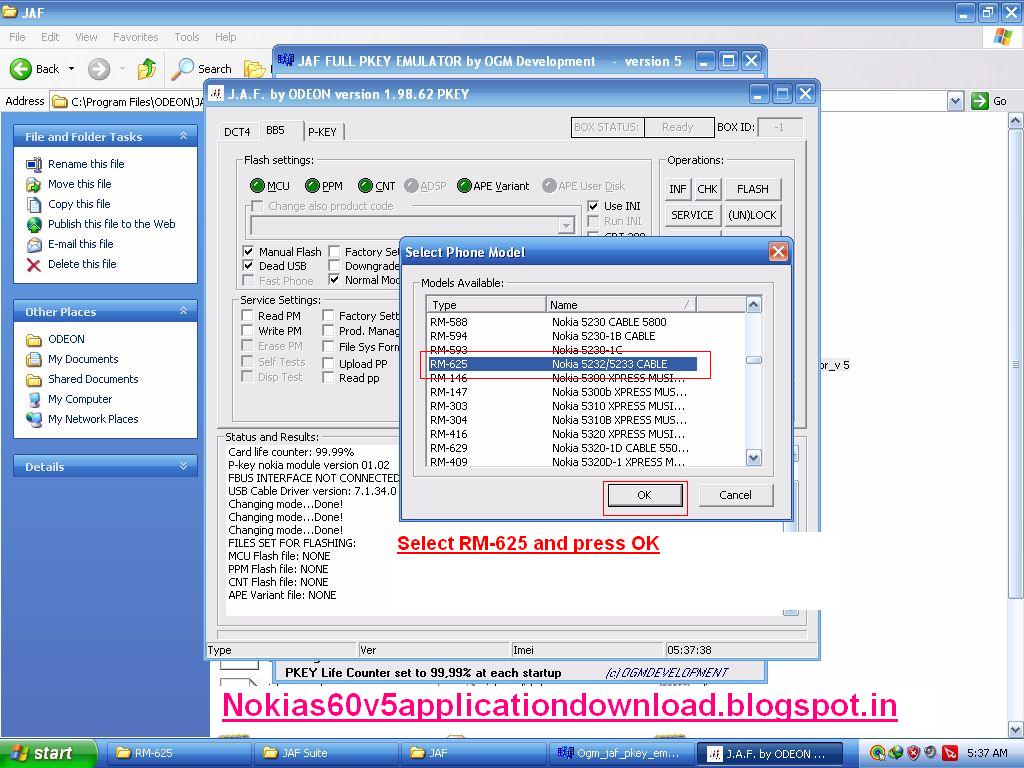Open the address bar dropdown

tap(955, 101)
